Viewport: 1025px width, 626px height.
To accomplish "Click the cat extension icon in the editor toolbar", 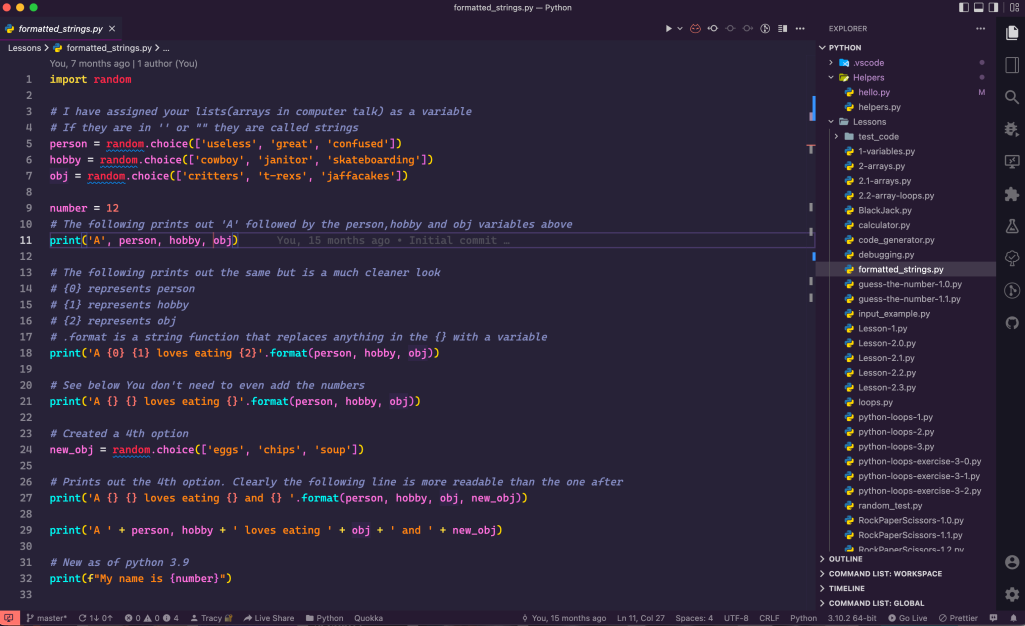I will 695,28.
